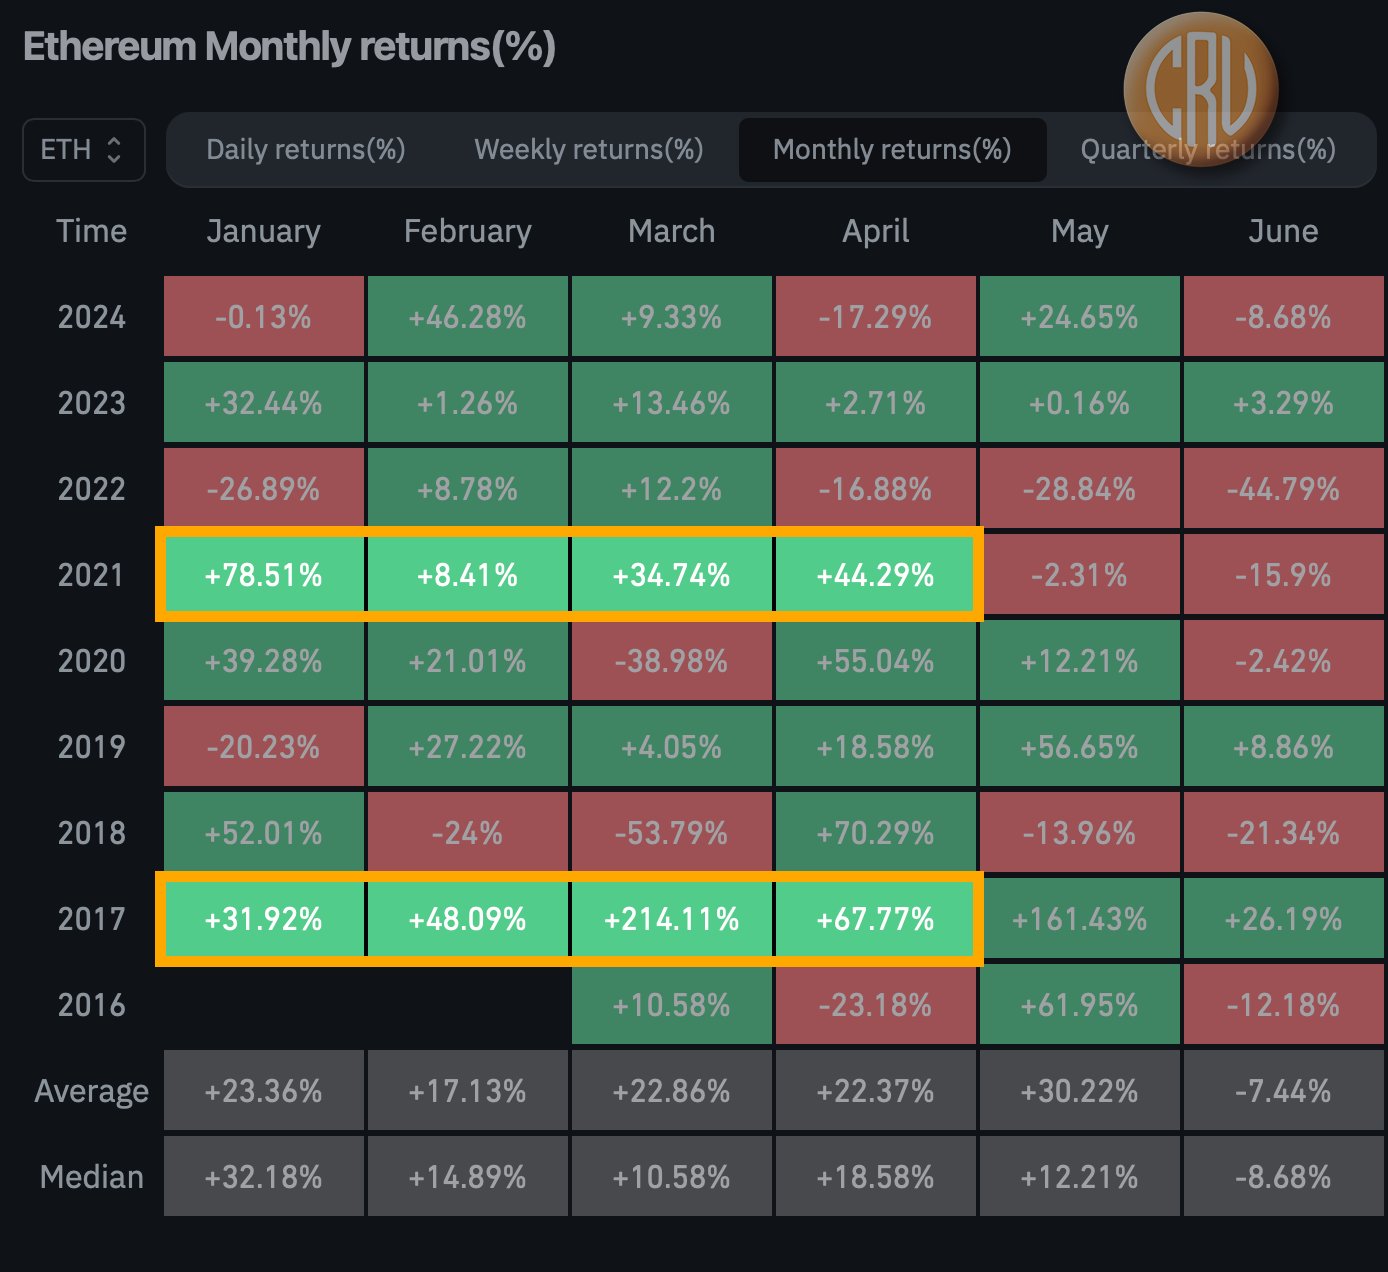
Task: Click the Ethereum Monthly returns title
Action: tap(287, 45)
